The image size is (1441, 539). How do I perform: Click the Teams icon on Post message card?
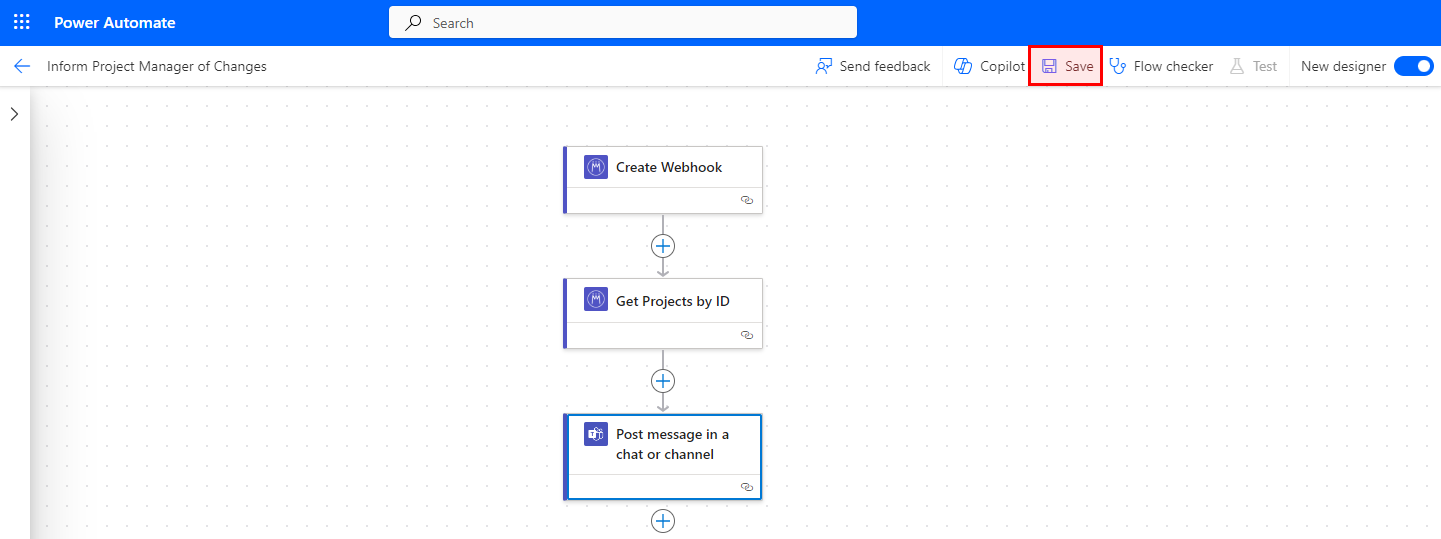point(596,434)
